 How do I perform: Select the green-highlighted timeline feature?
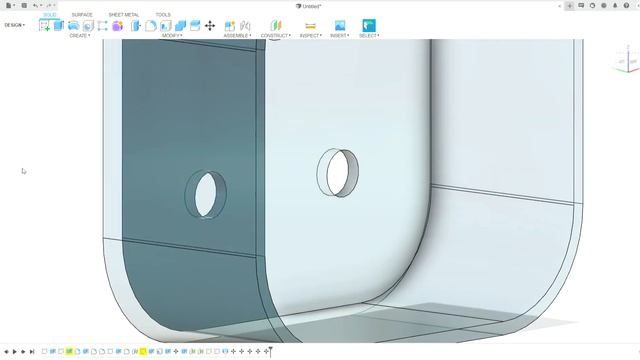69,351
